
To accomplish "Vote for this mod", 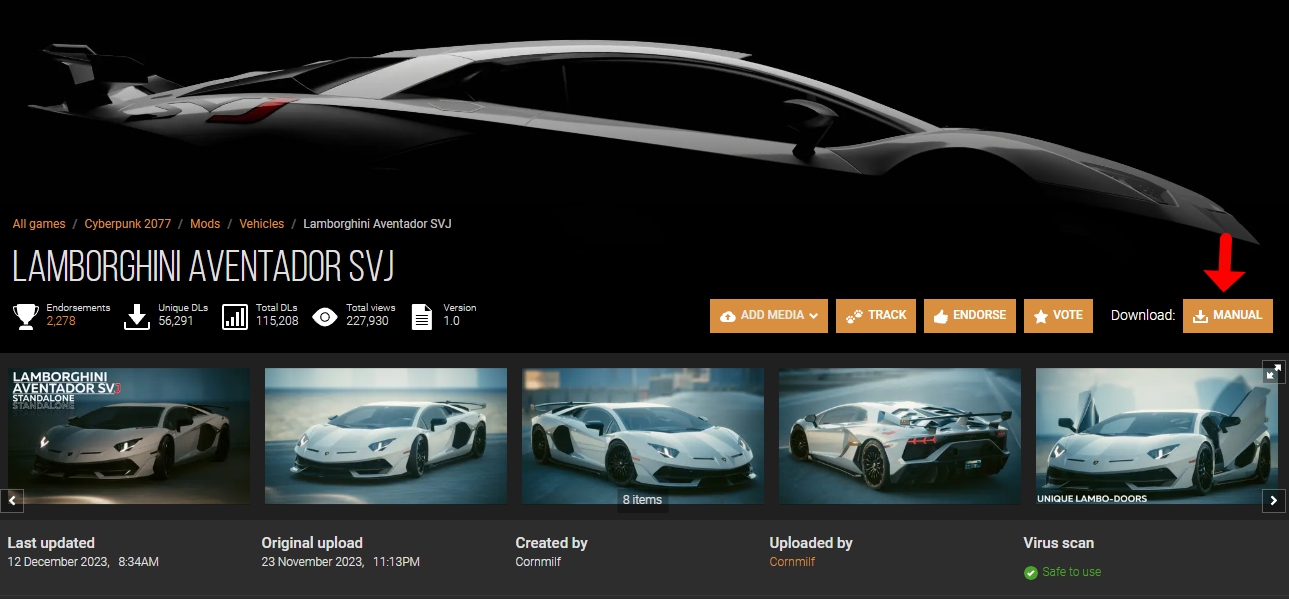I will [1058, 316].
